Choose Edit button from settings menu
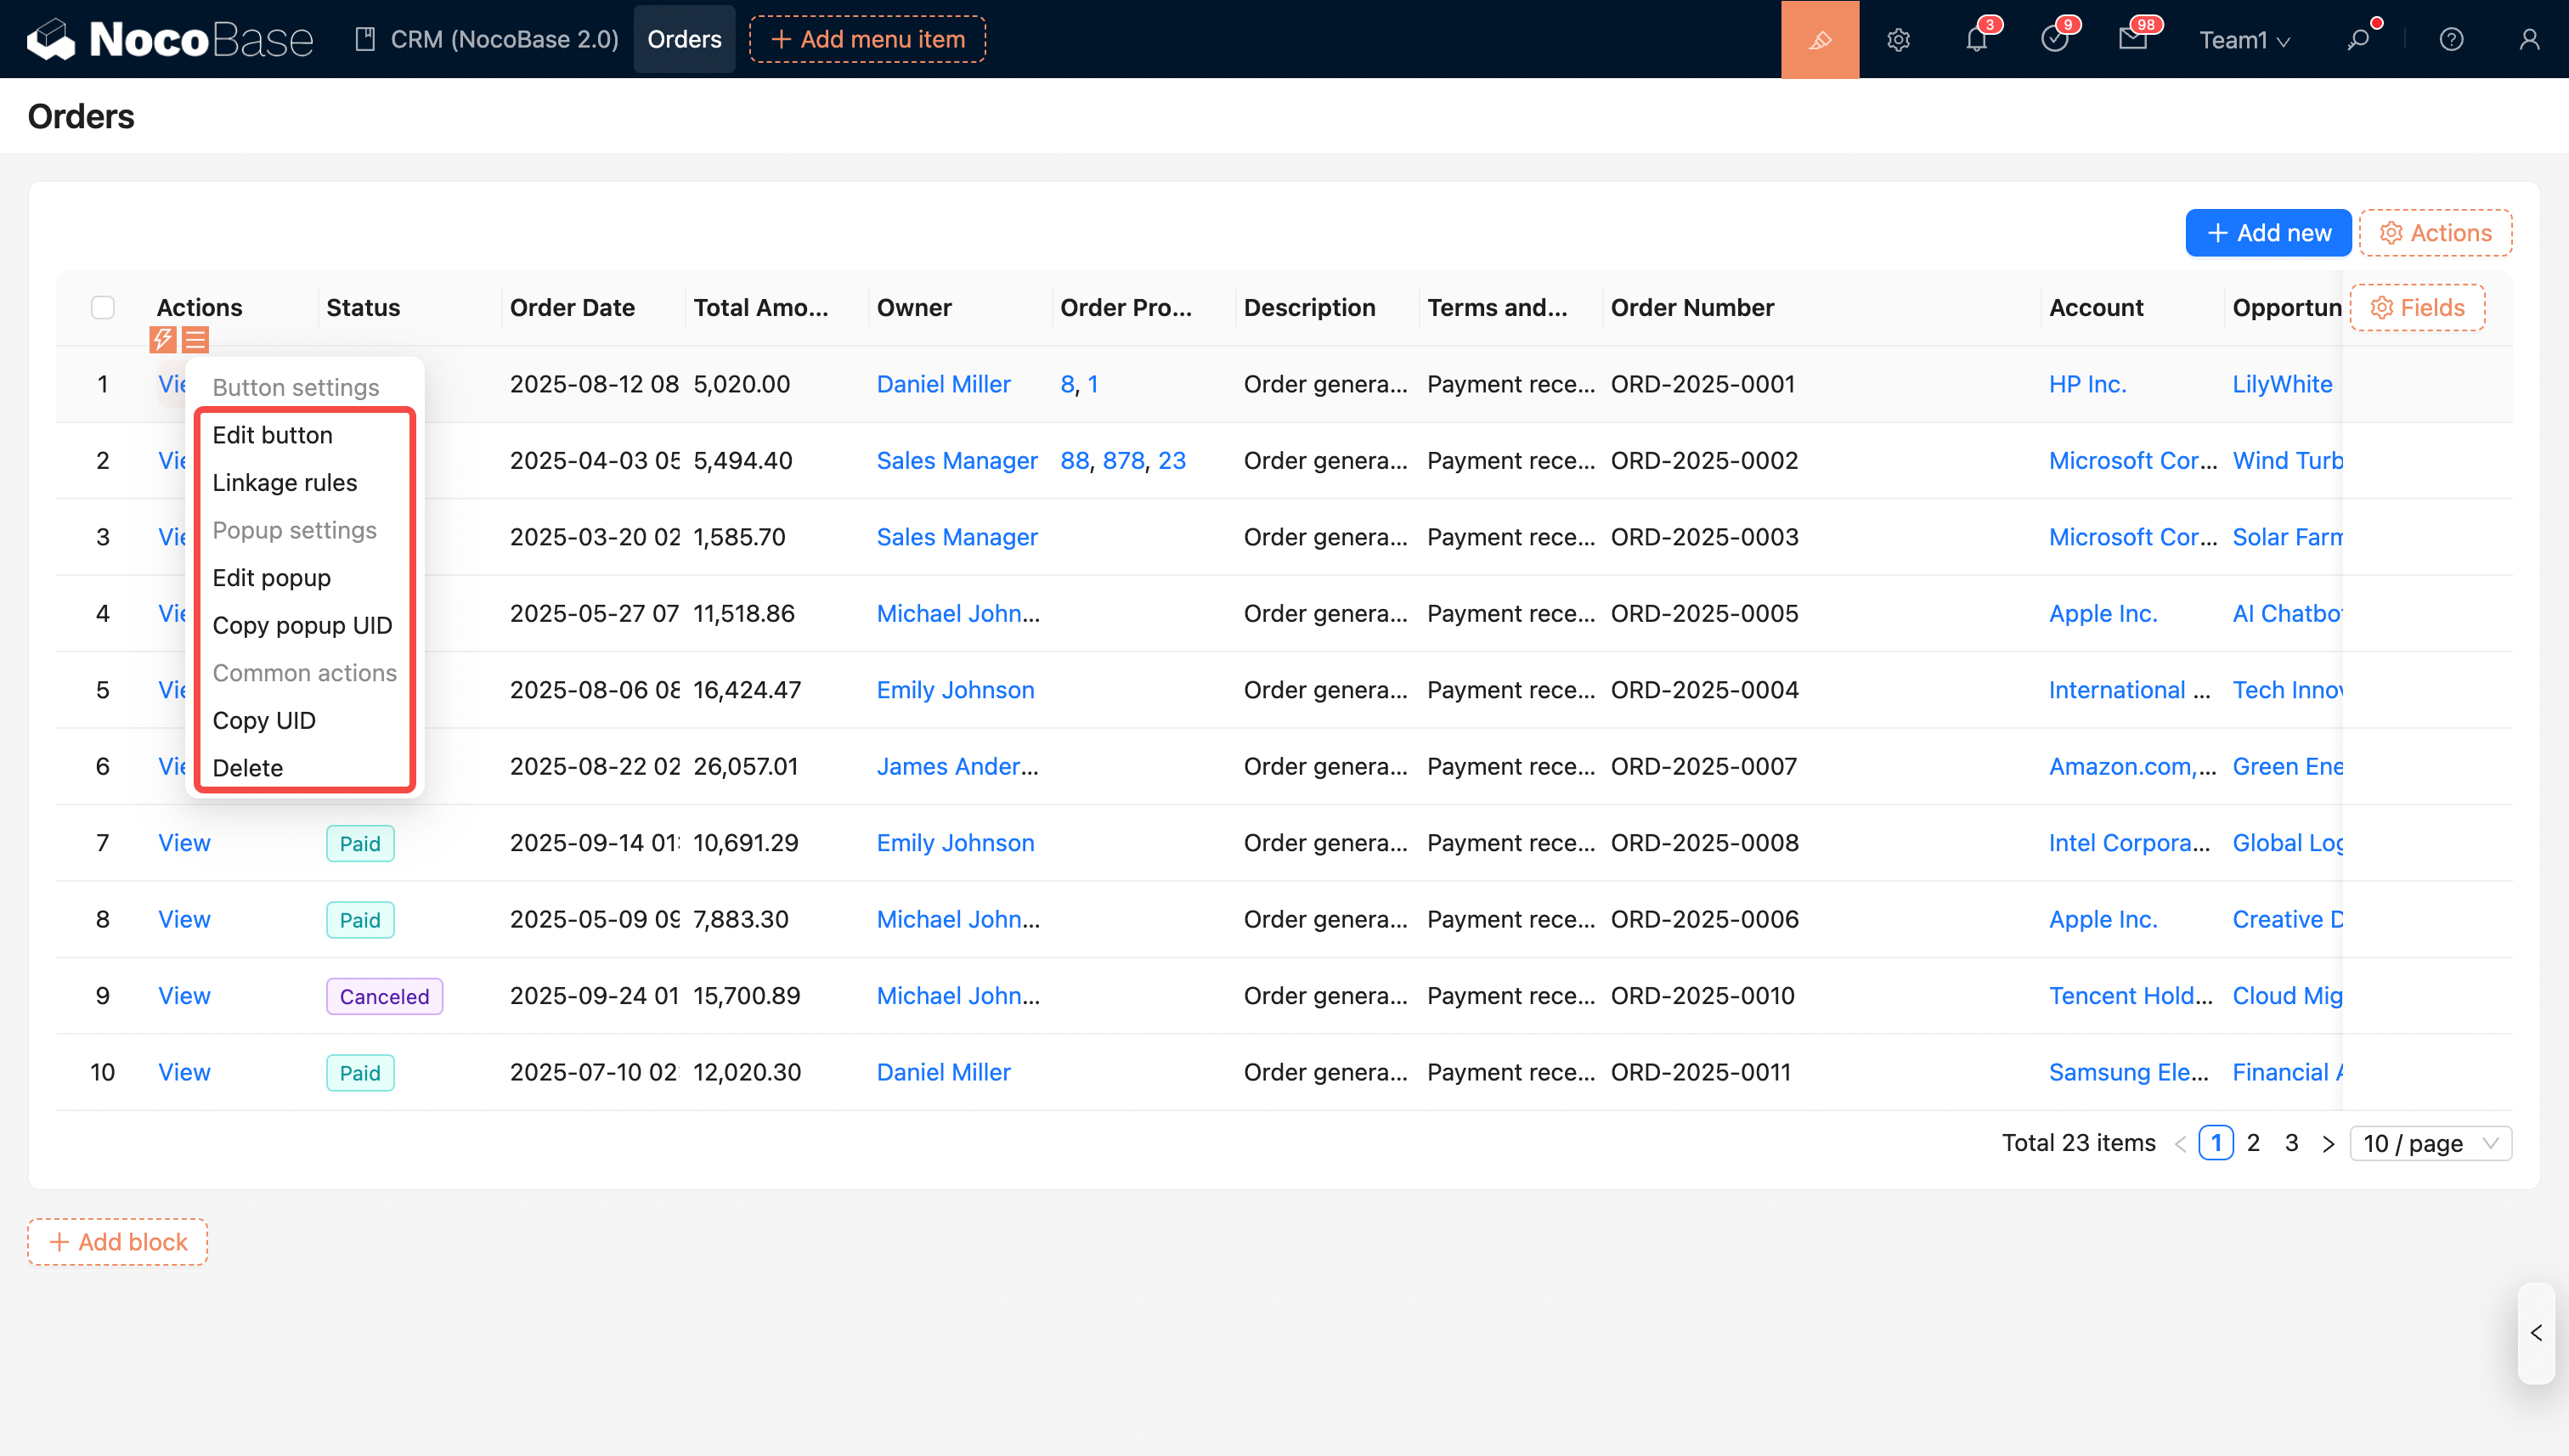The height and width of the screenshot is (1456, 2569). 272,435
